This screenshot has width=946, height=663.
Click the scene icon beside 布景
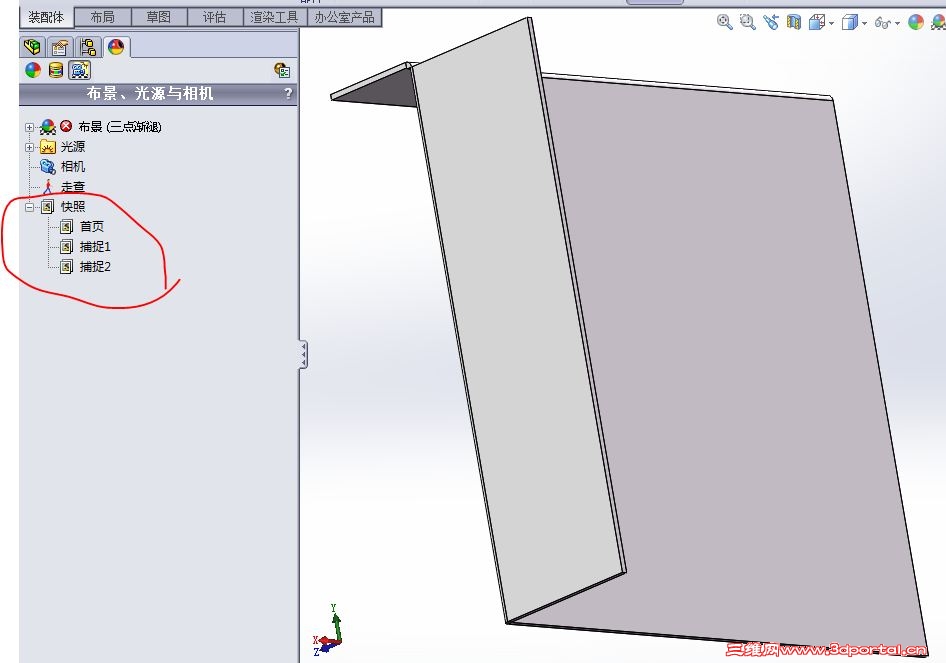48,127
